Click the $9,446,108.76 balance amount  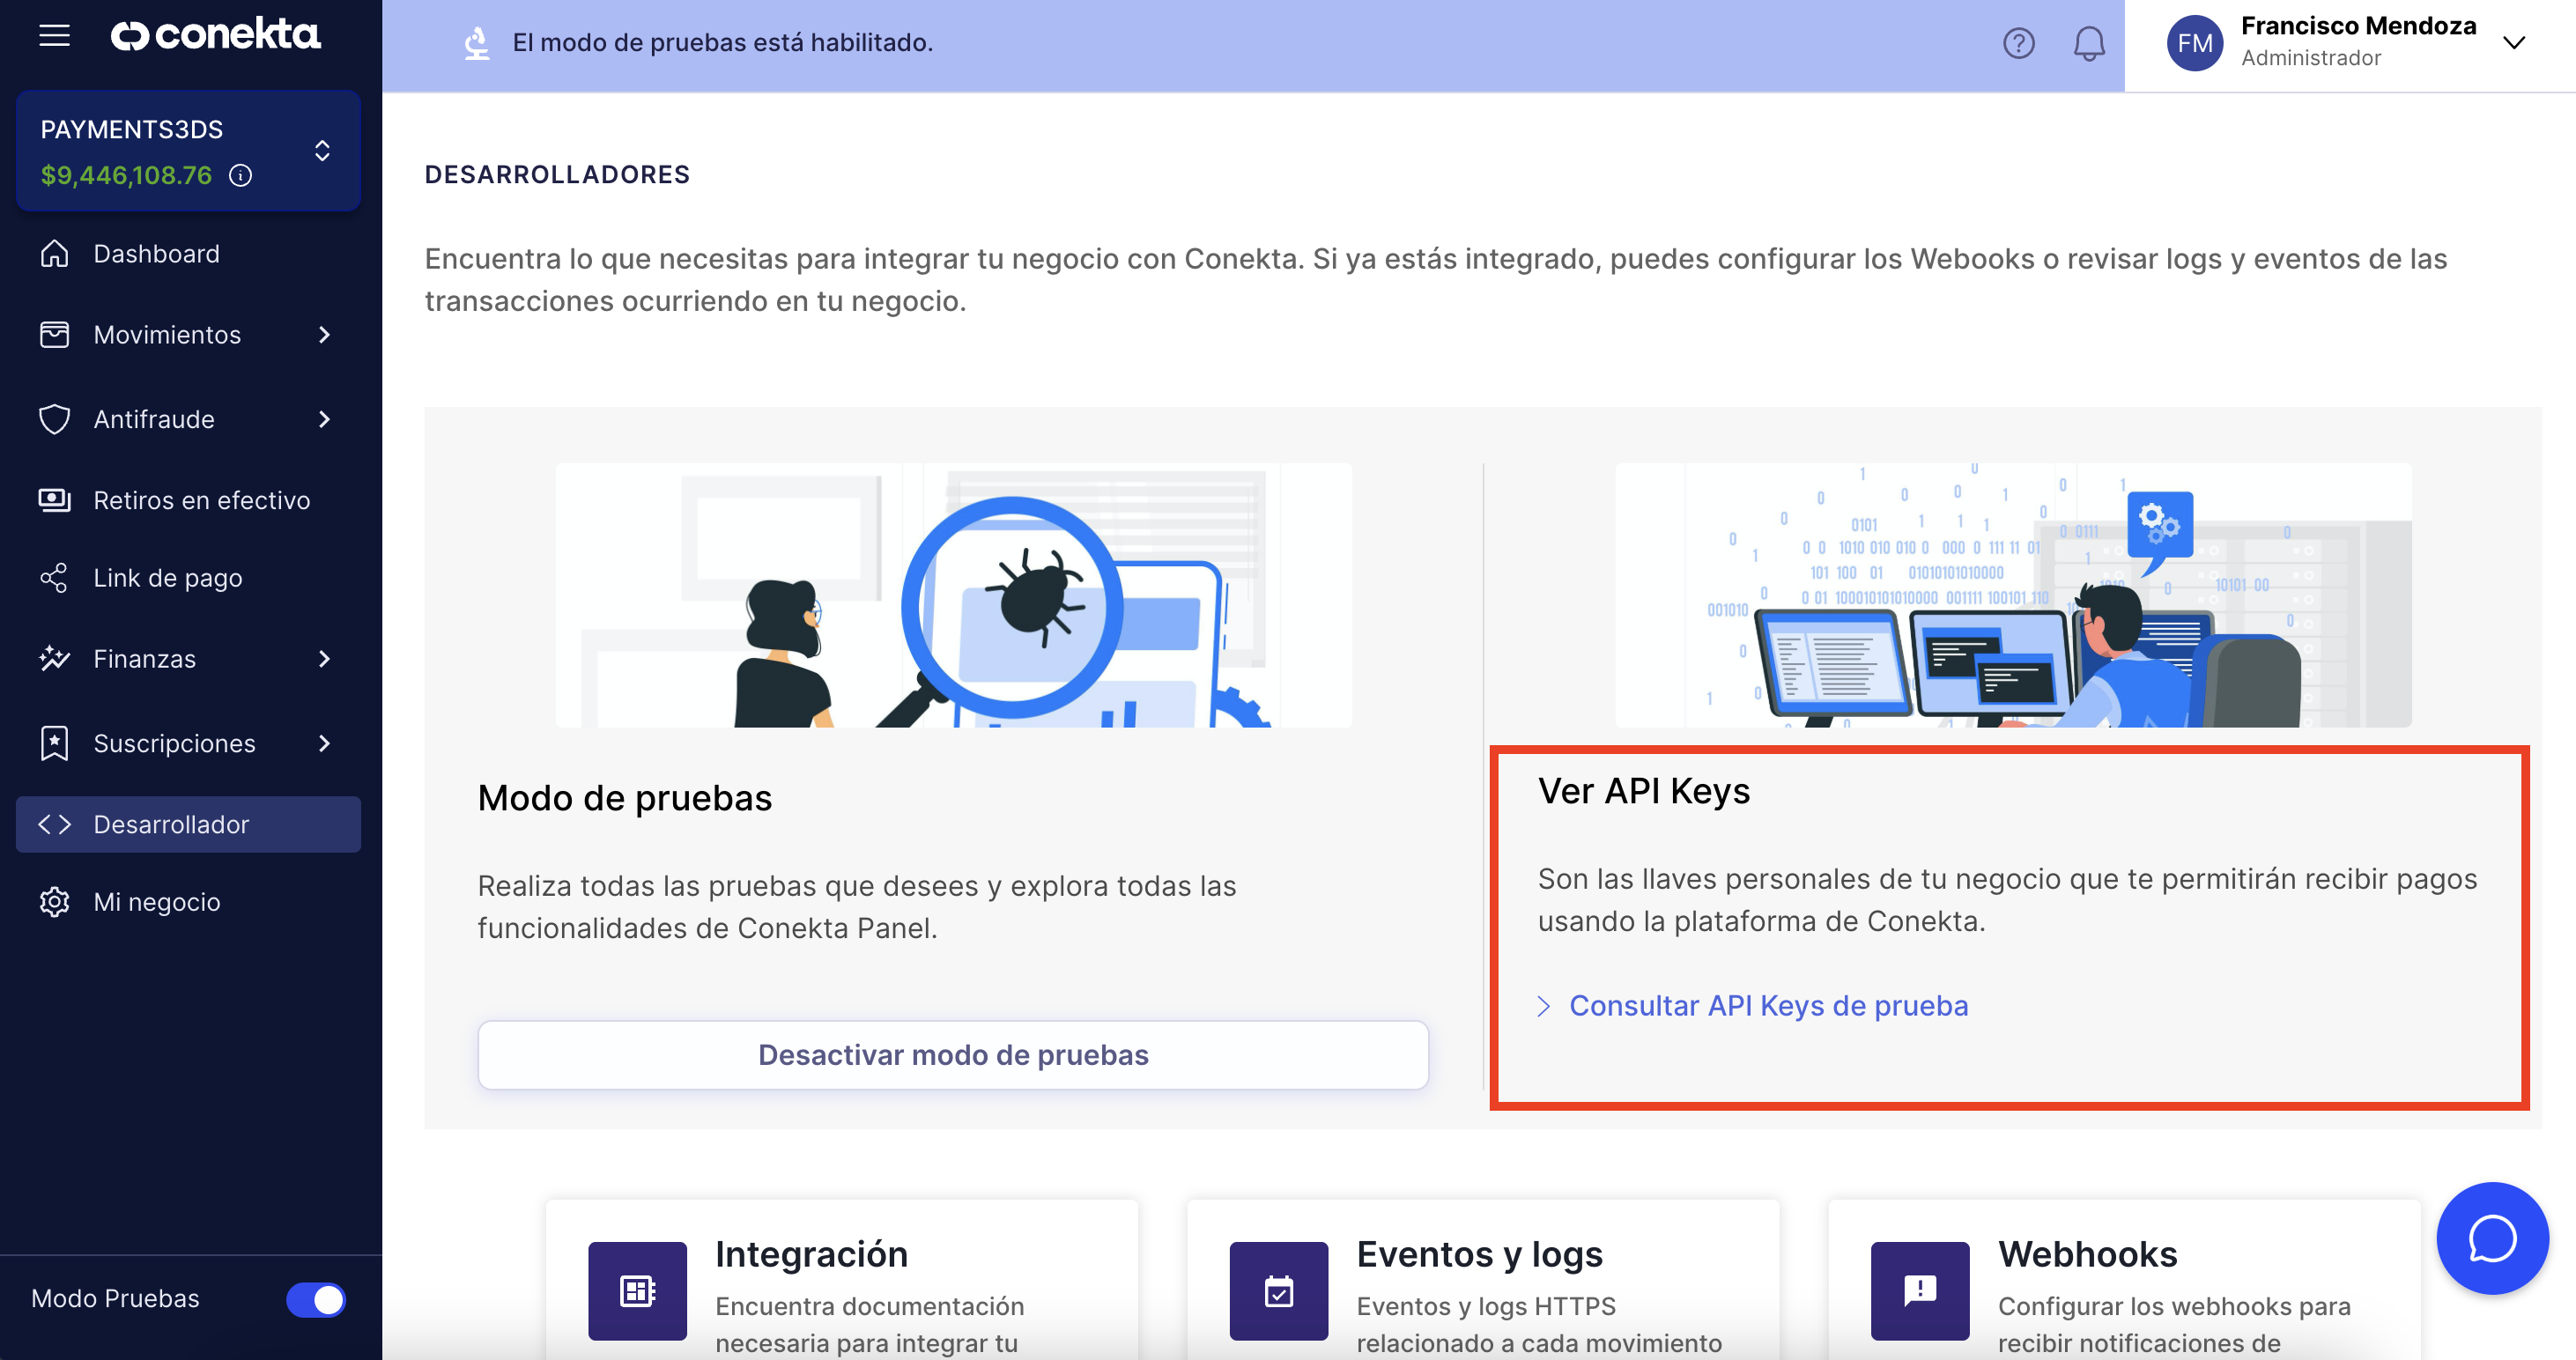[126, 176]
